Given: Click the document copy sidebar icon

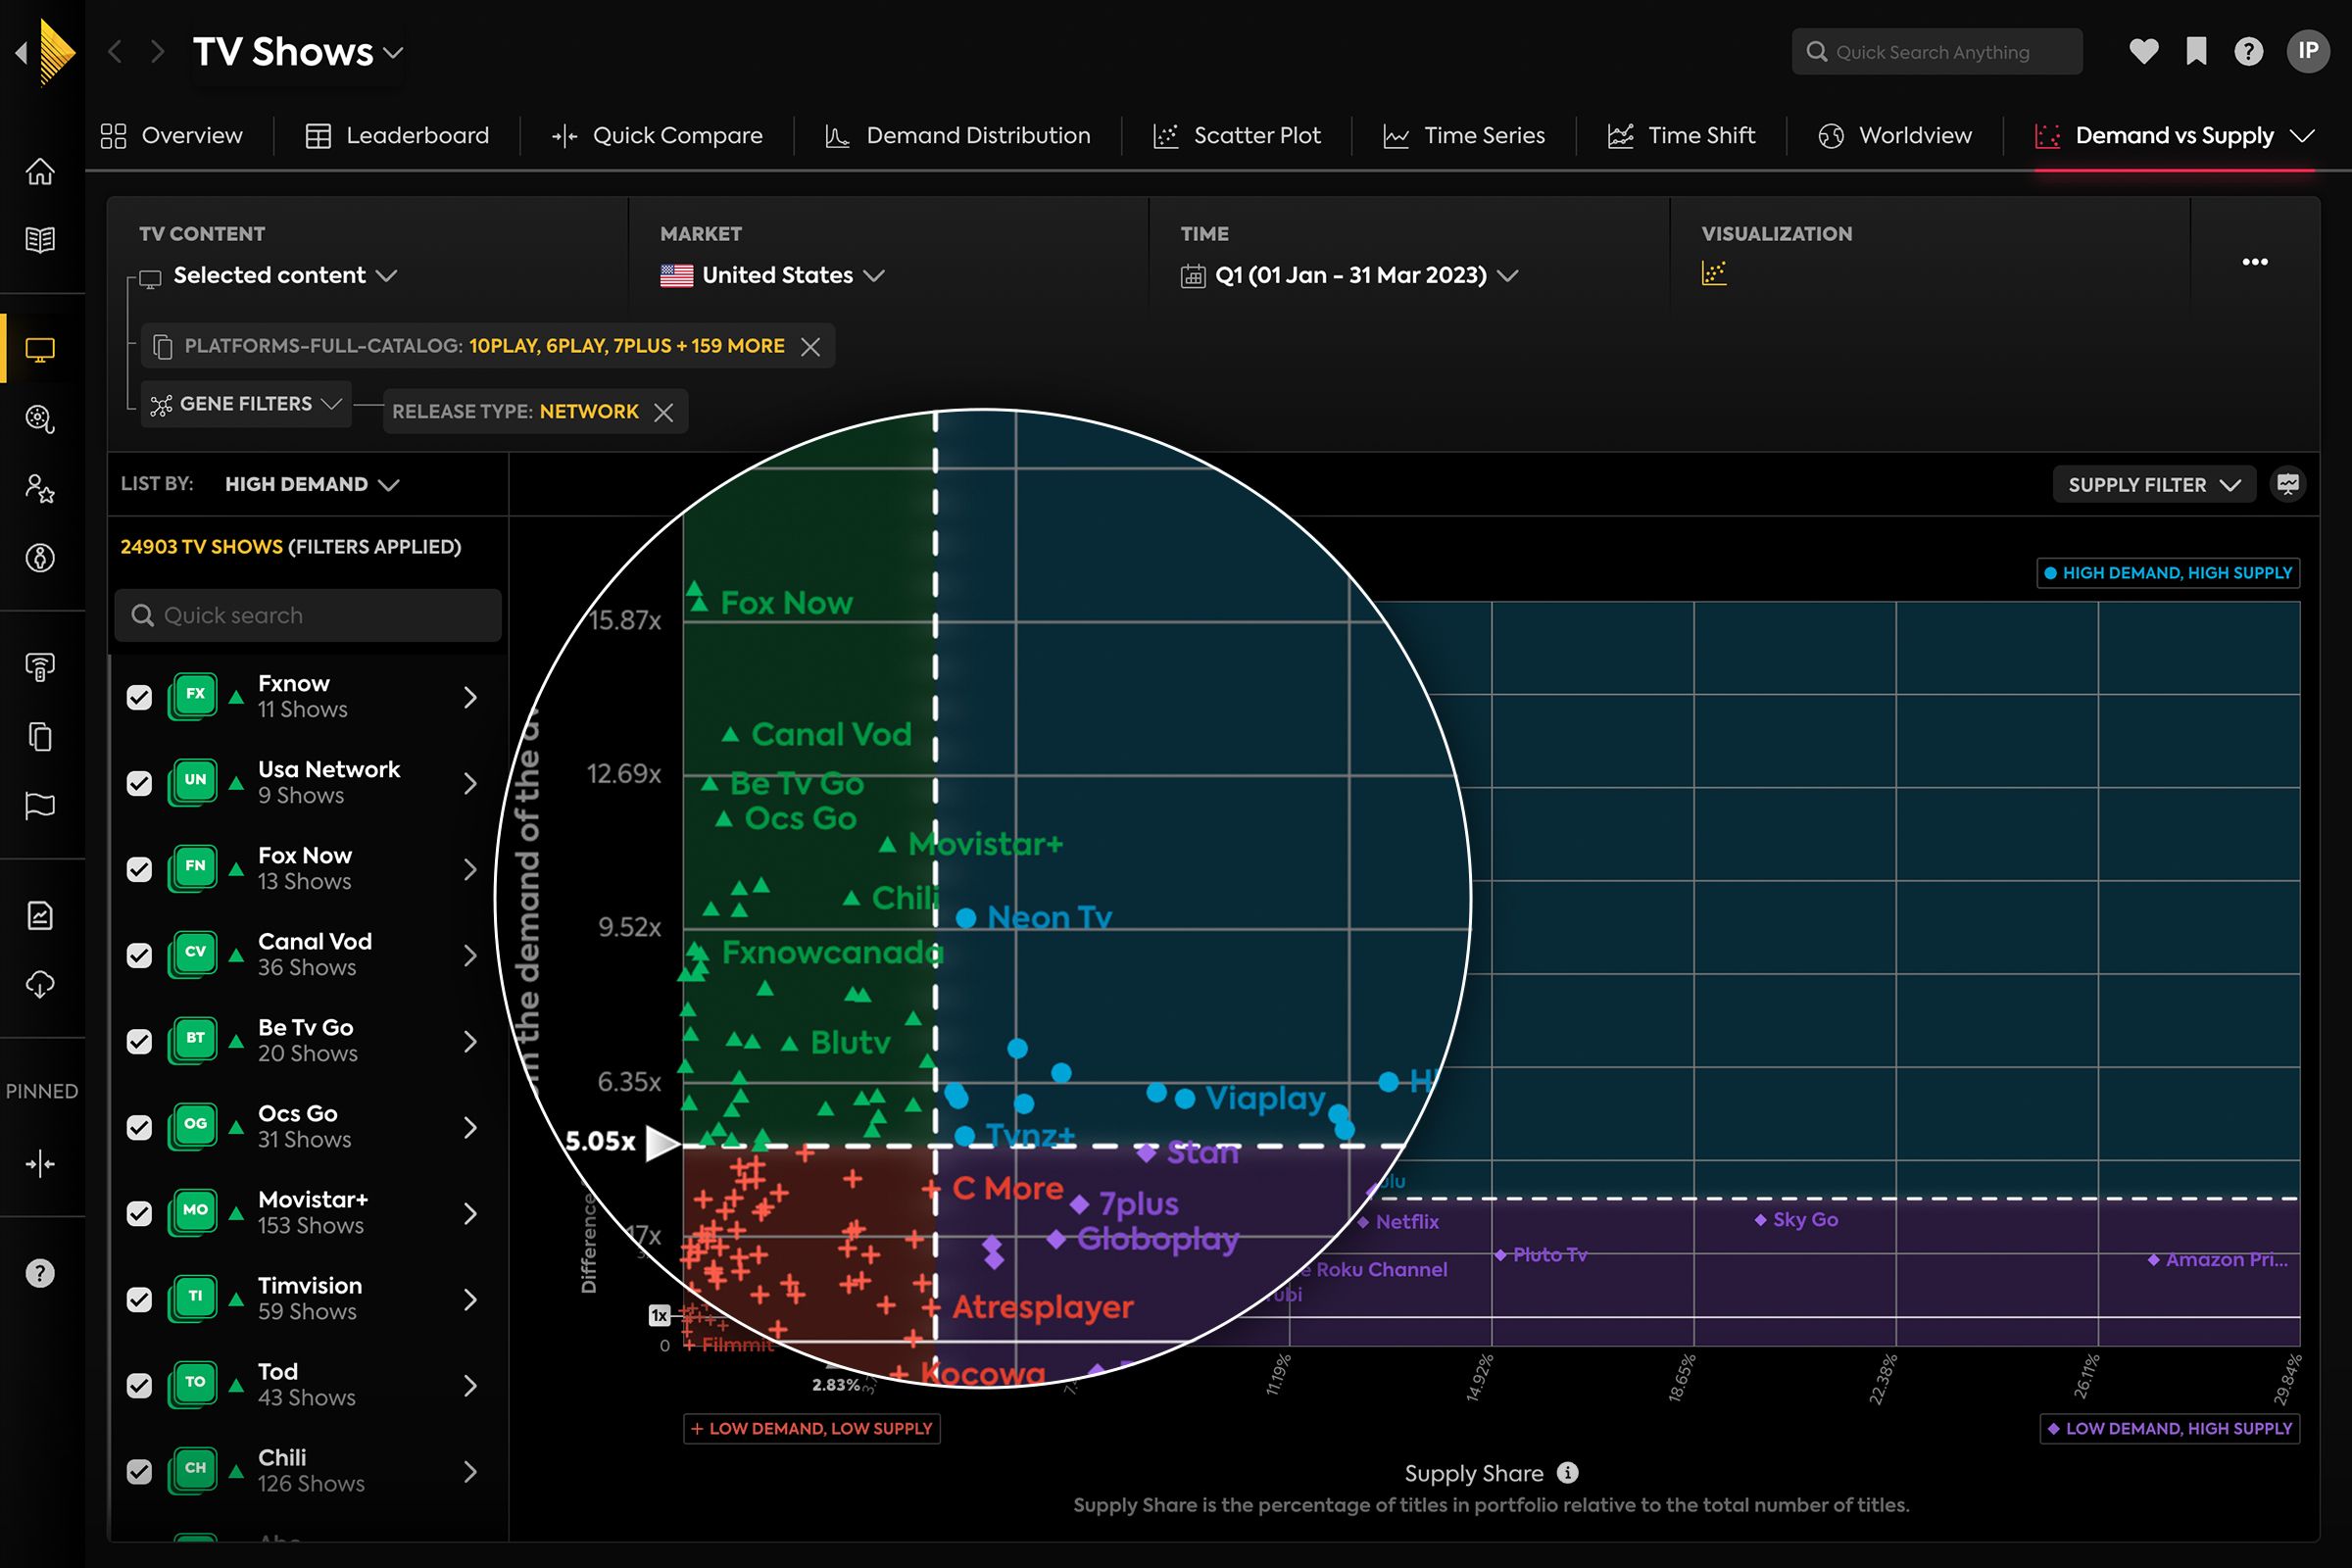Looking at the screenshot, I should pos(40,737).
